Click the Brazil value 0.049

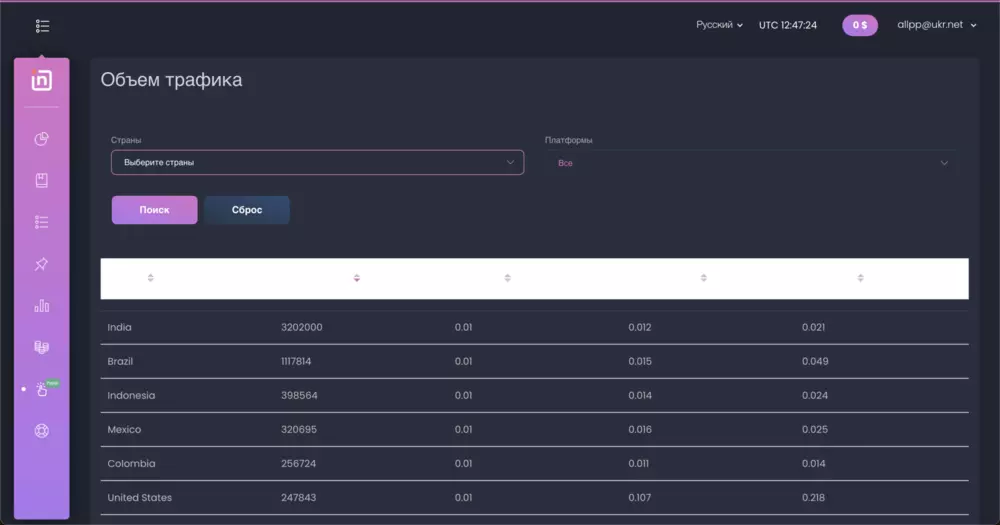tap(815, 361)
